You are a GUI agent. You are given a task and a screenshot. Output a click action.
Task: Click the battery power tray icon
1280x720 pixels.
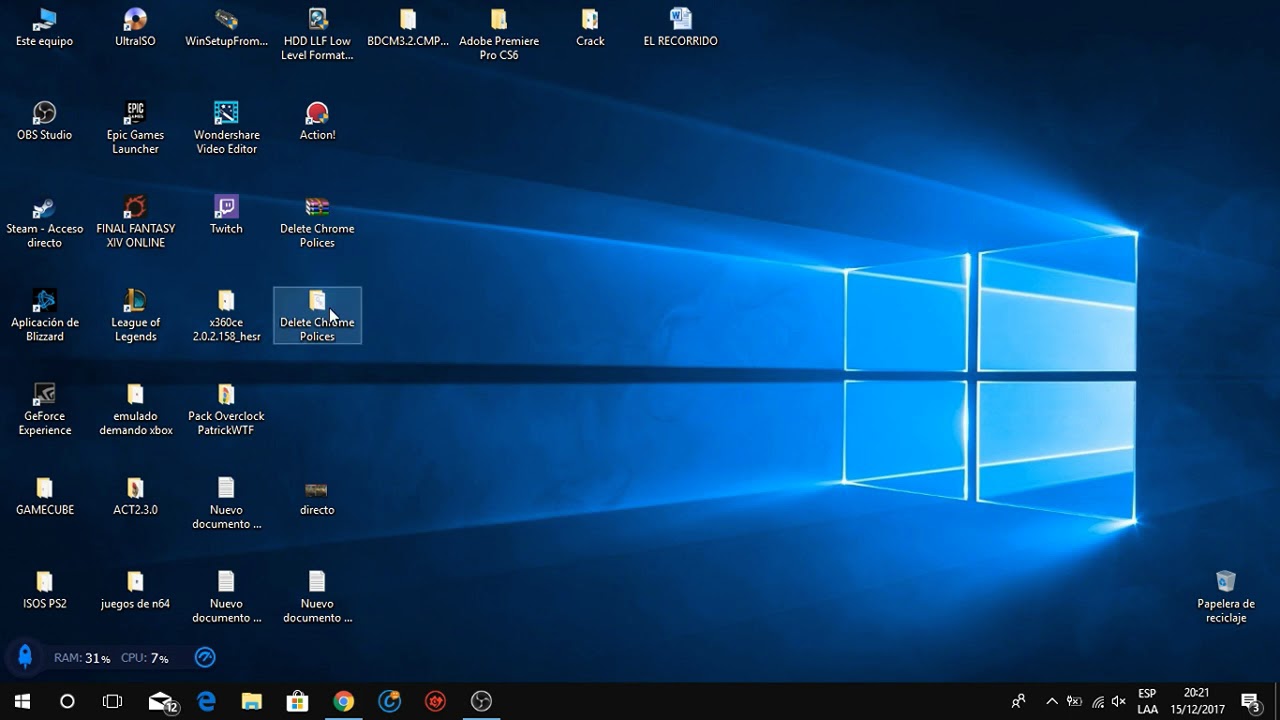(1074, 701)
